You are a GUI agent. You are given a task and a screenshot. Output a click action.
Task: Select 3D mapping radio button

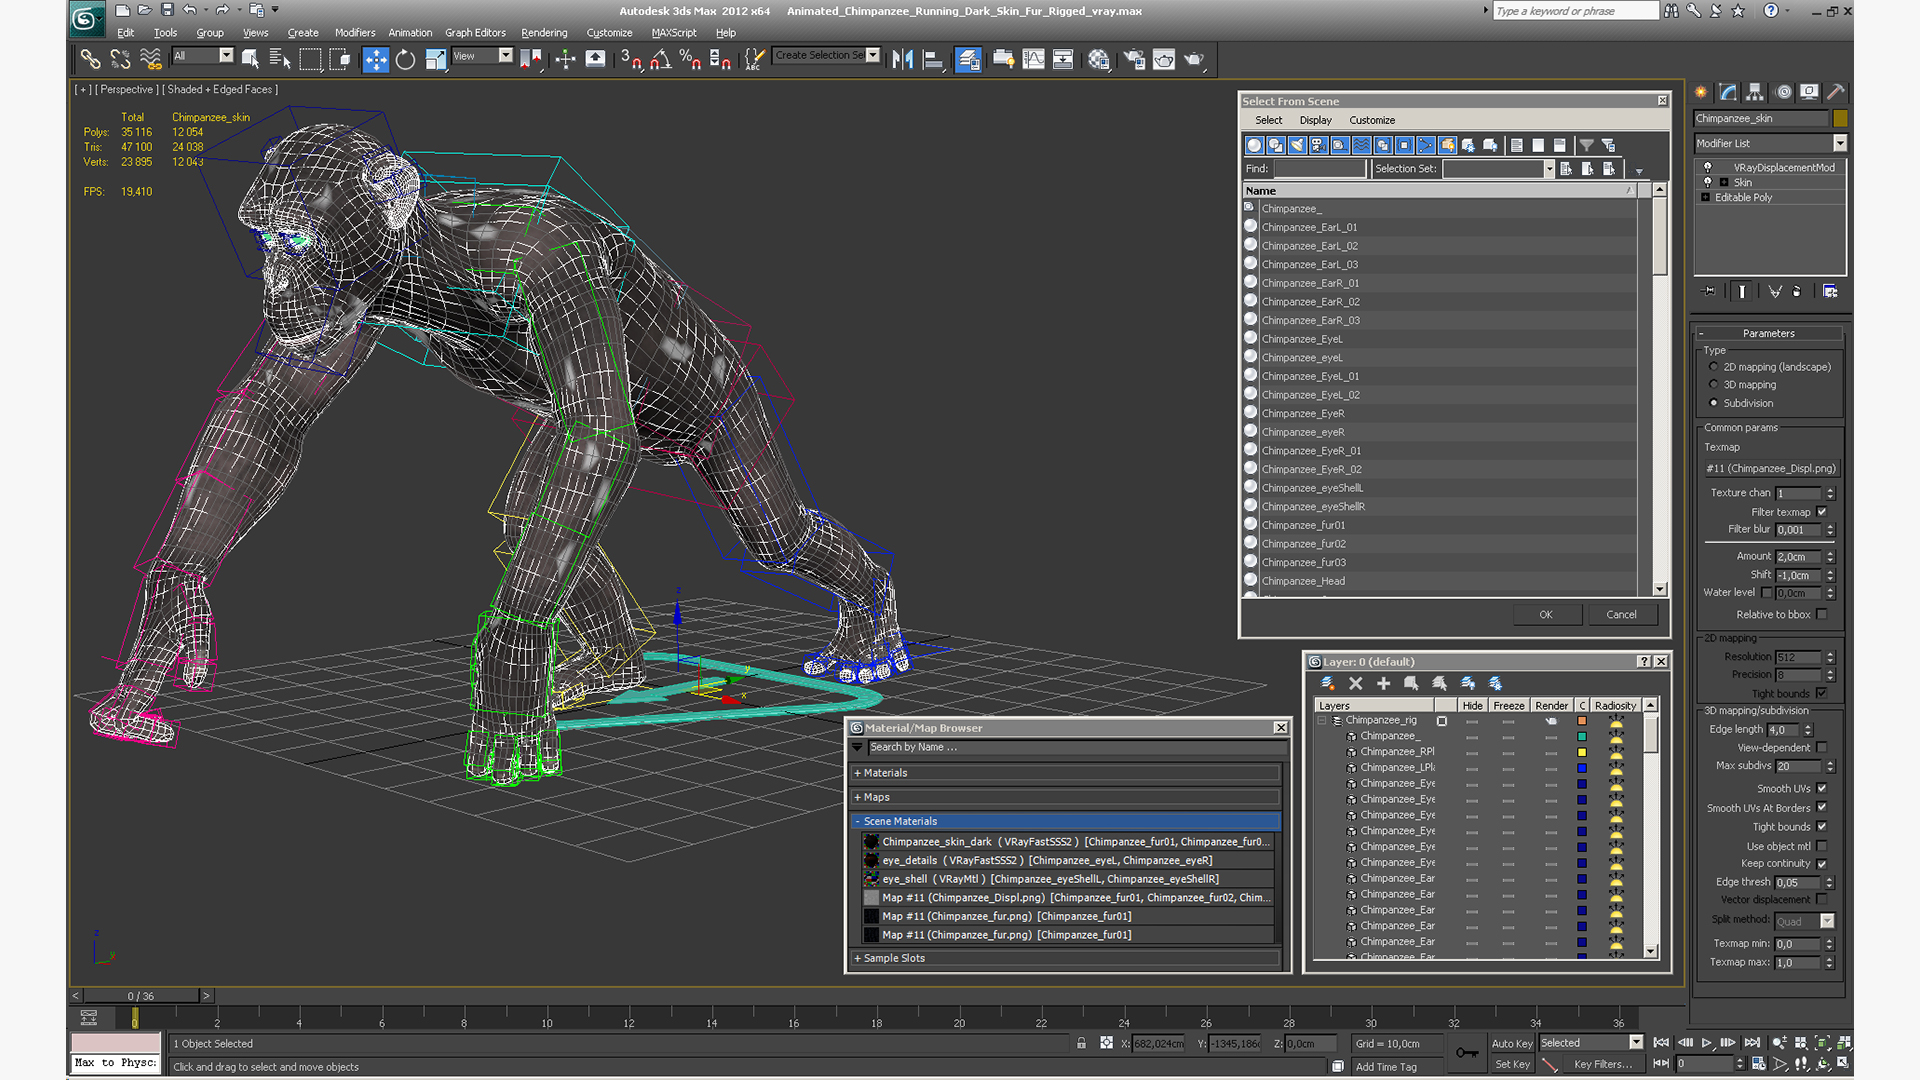[1714, 385]
